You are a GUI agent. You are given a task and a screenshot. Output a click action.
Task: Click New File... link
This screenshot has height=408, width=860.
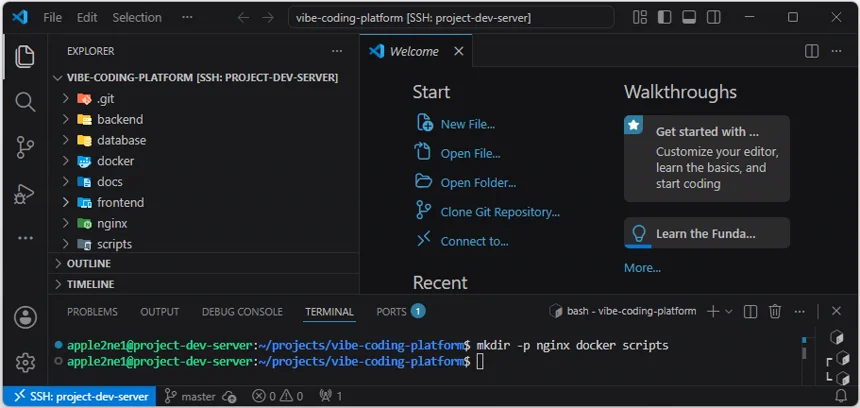456,124
